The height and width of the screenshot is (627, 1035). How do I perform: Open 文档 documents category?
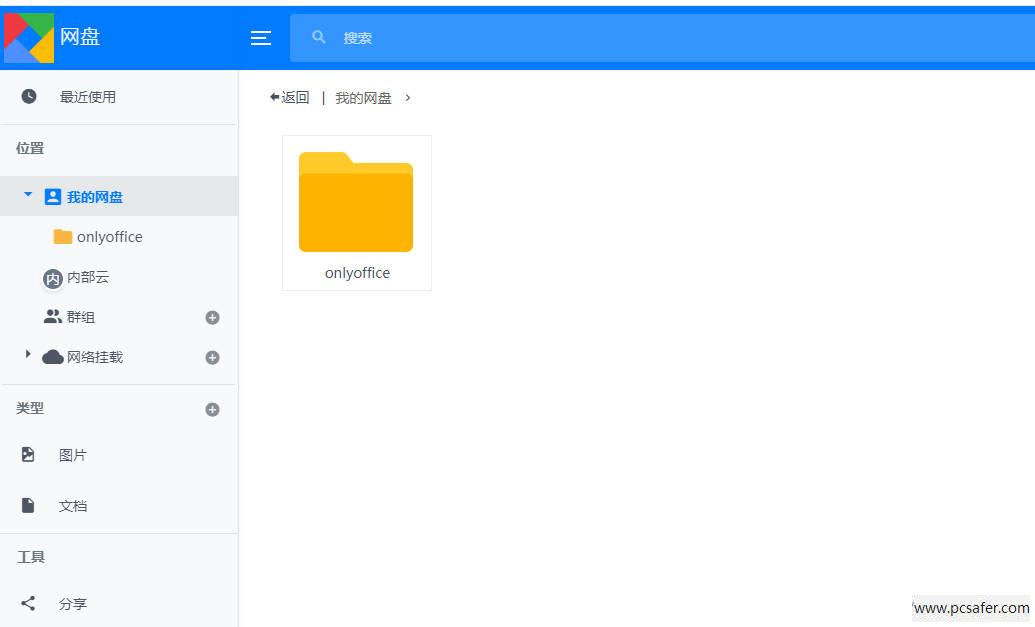[72, 506]
